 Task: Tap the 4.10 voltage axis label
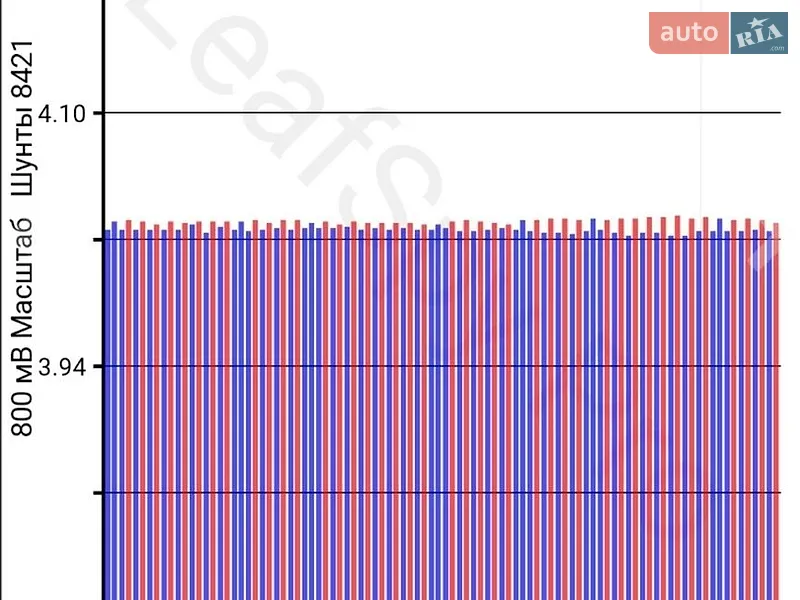(x=62, y=113)
